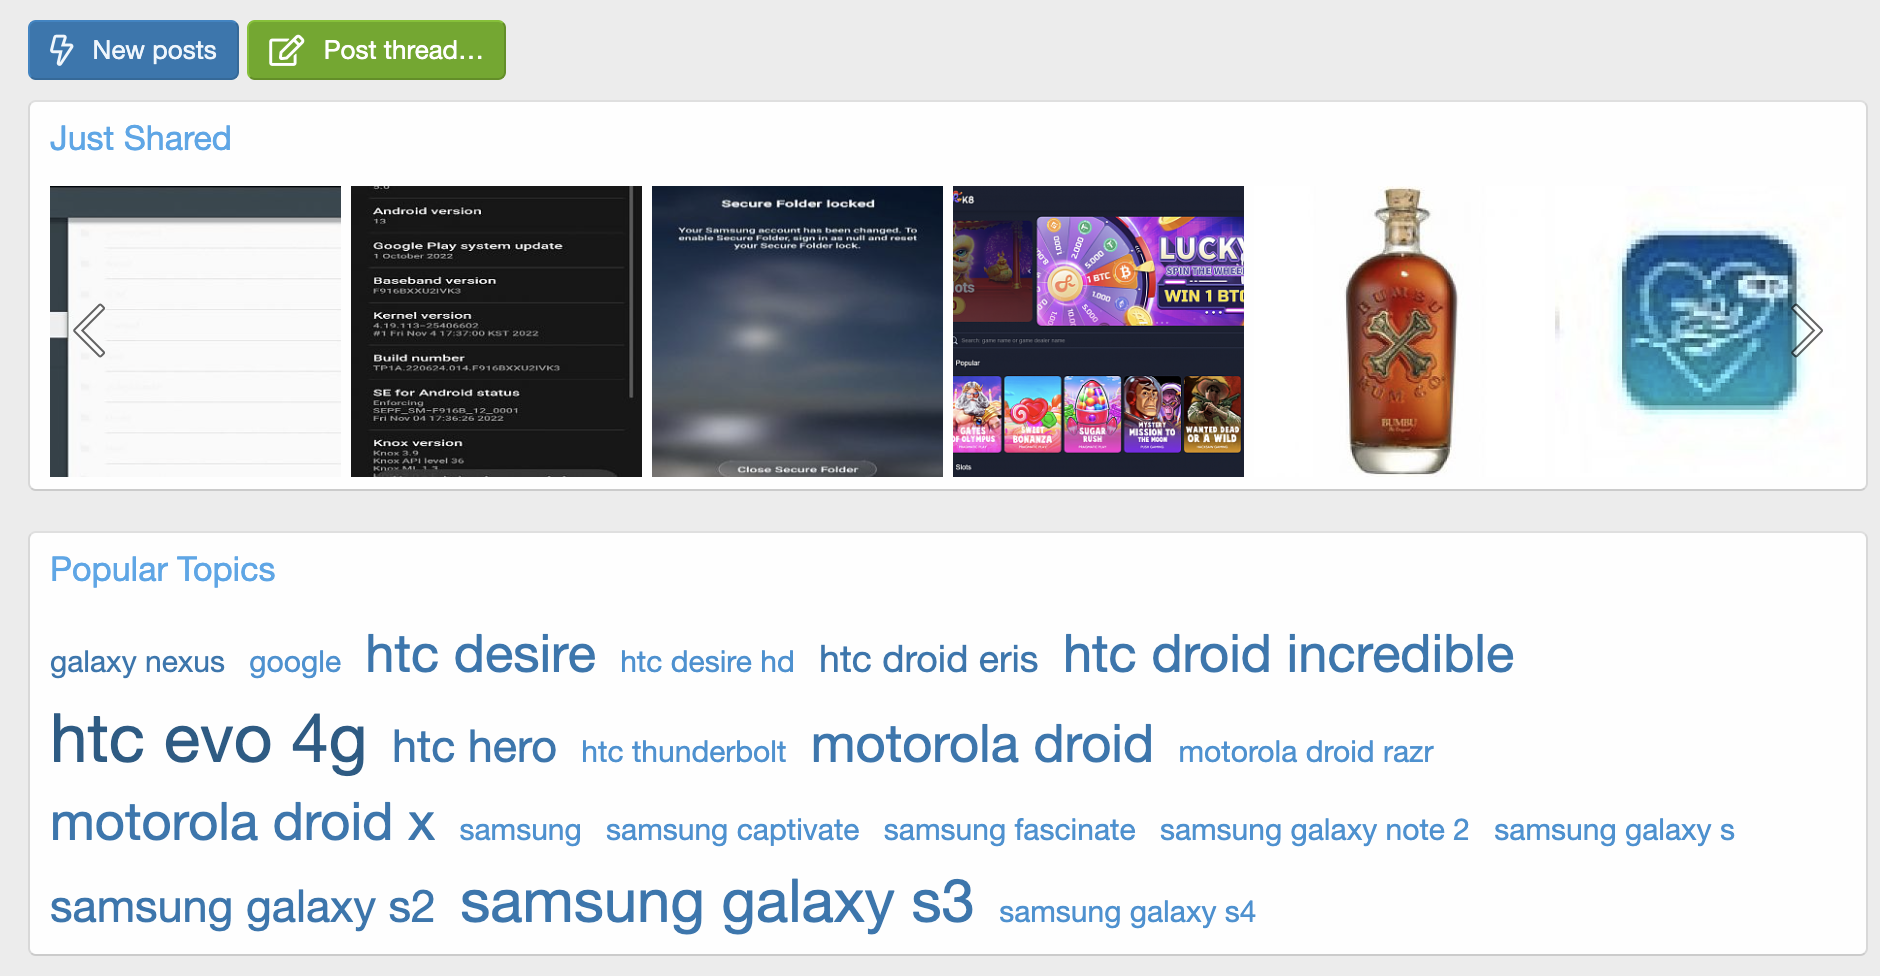The width and height of the screenshot is (1880, 976).
Task: View the Lucky spin casino screenshot
Action: click(1098, 331)
